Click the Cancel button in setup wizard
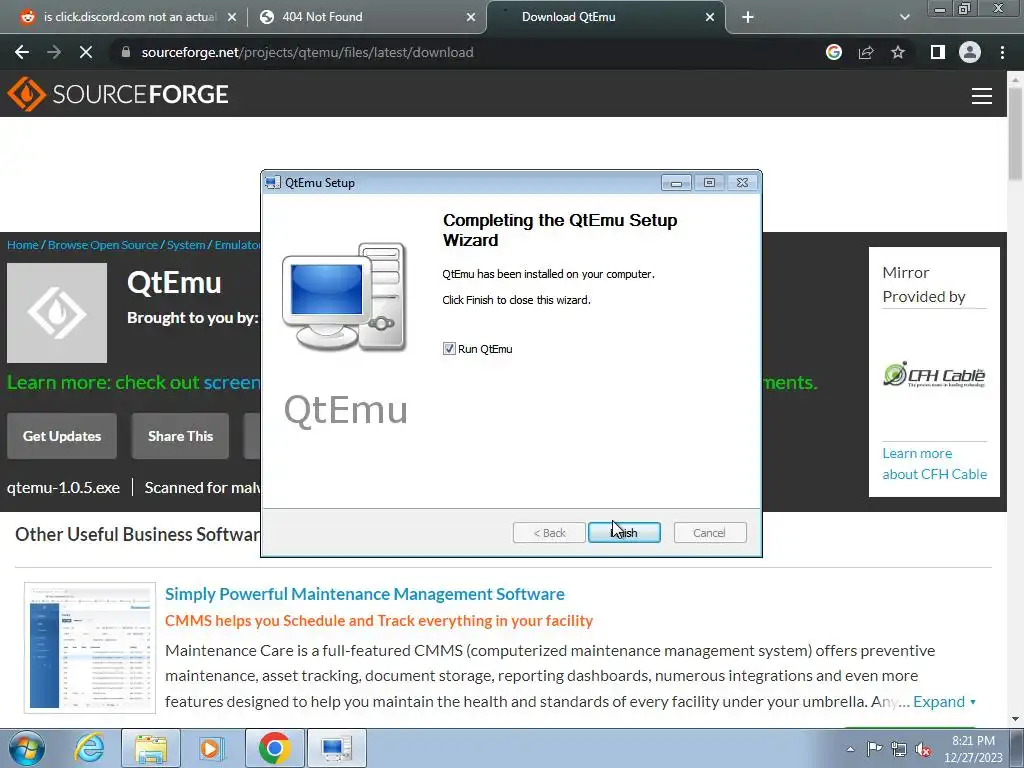 pos(709,533)
